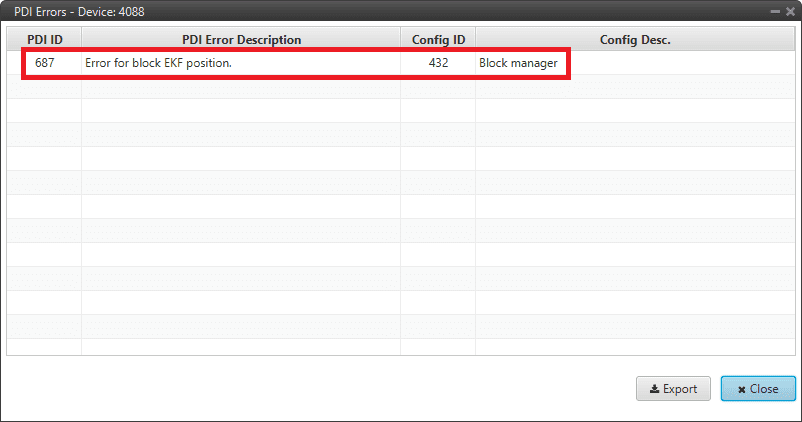Click the 'Block manager' description cell
This screenshot has height=422, width=802.
click(x=518, y=63)
